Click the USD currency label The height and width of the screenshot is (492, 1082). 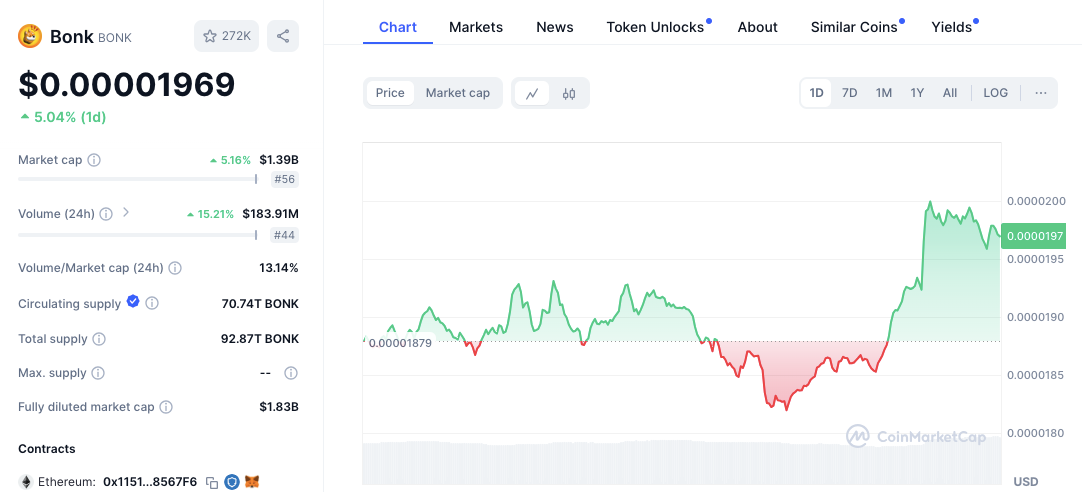[x=1025, y=481]
